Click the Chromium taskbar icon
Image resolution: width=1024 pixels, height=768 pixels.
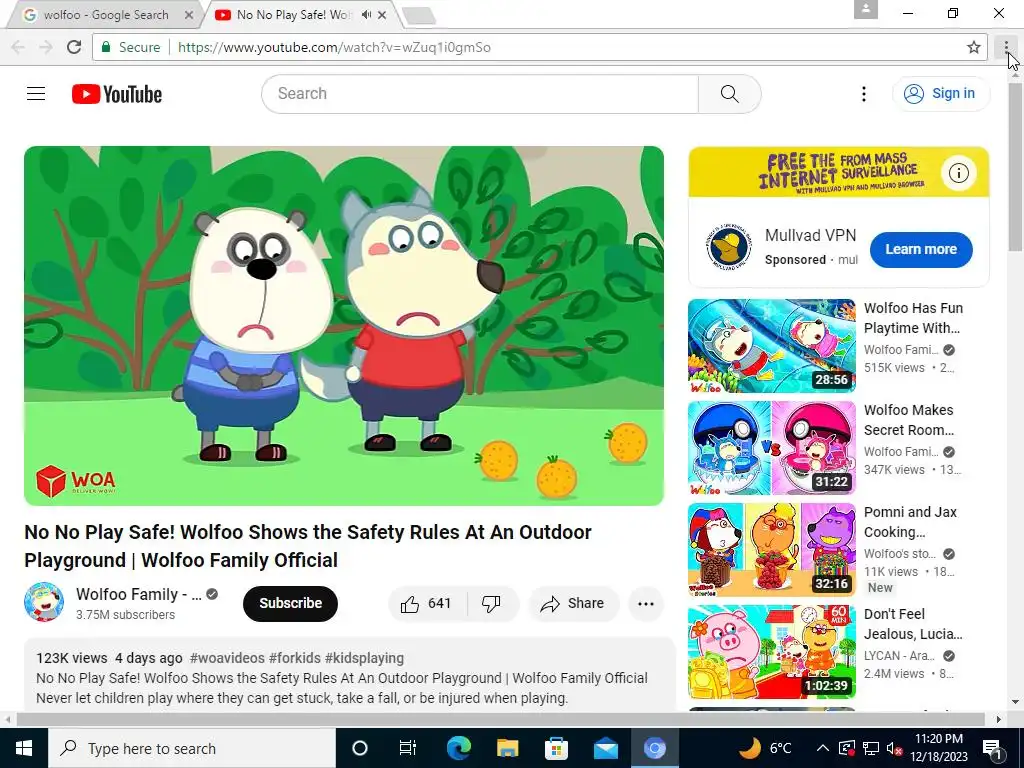click(x=654, y=748)
